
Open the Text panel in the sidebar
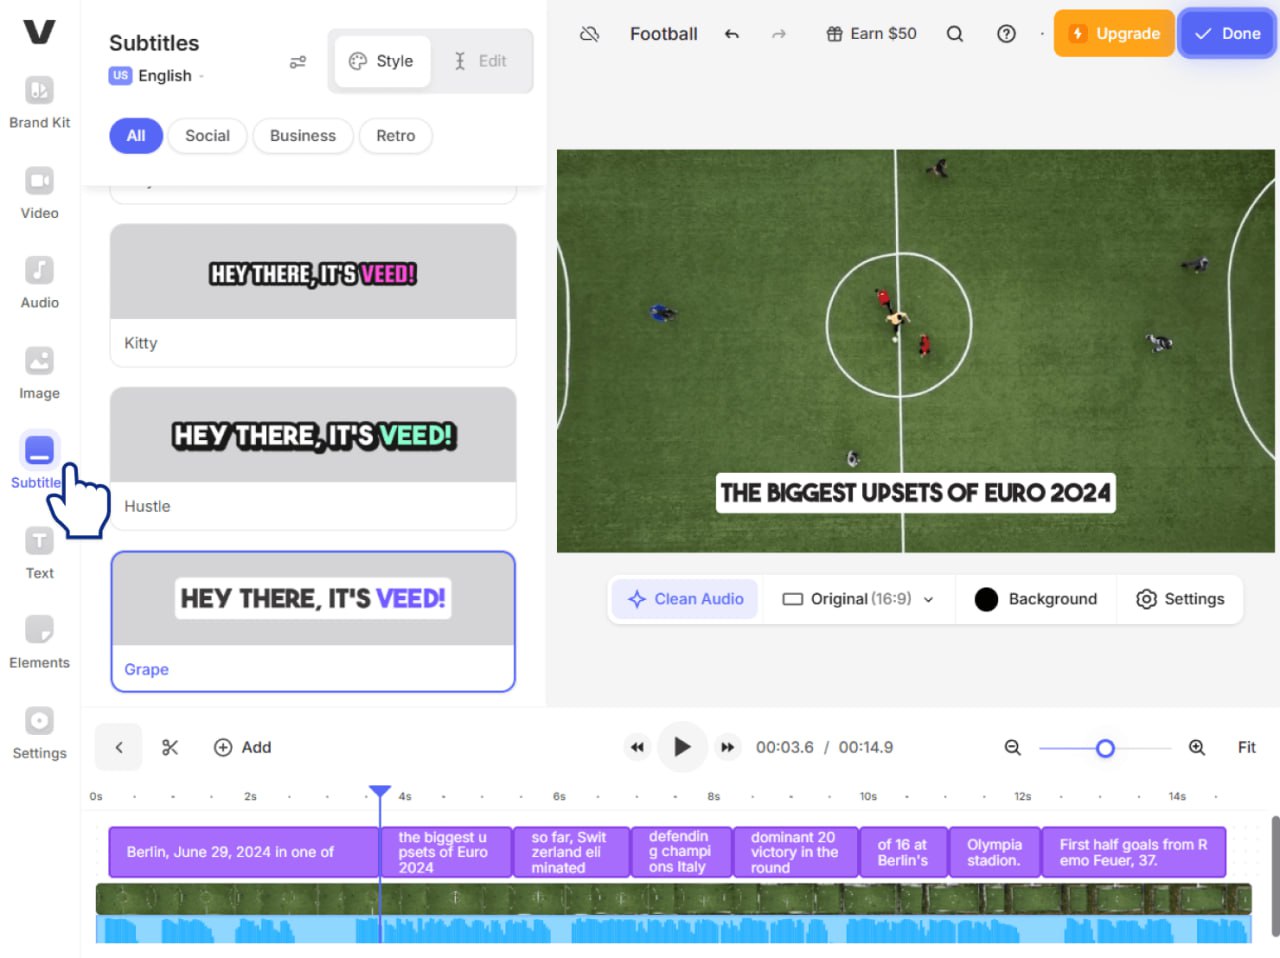coord(38,551)
